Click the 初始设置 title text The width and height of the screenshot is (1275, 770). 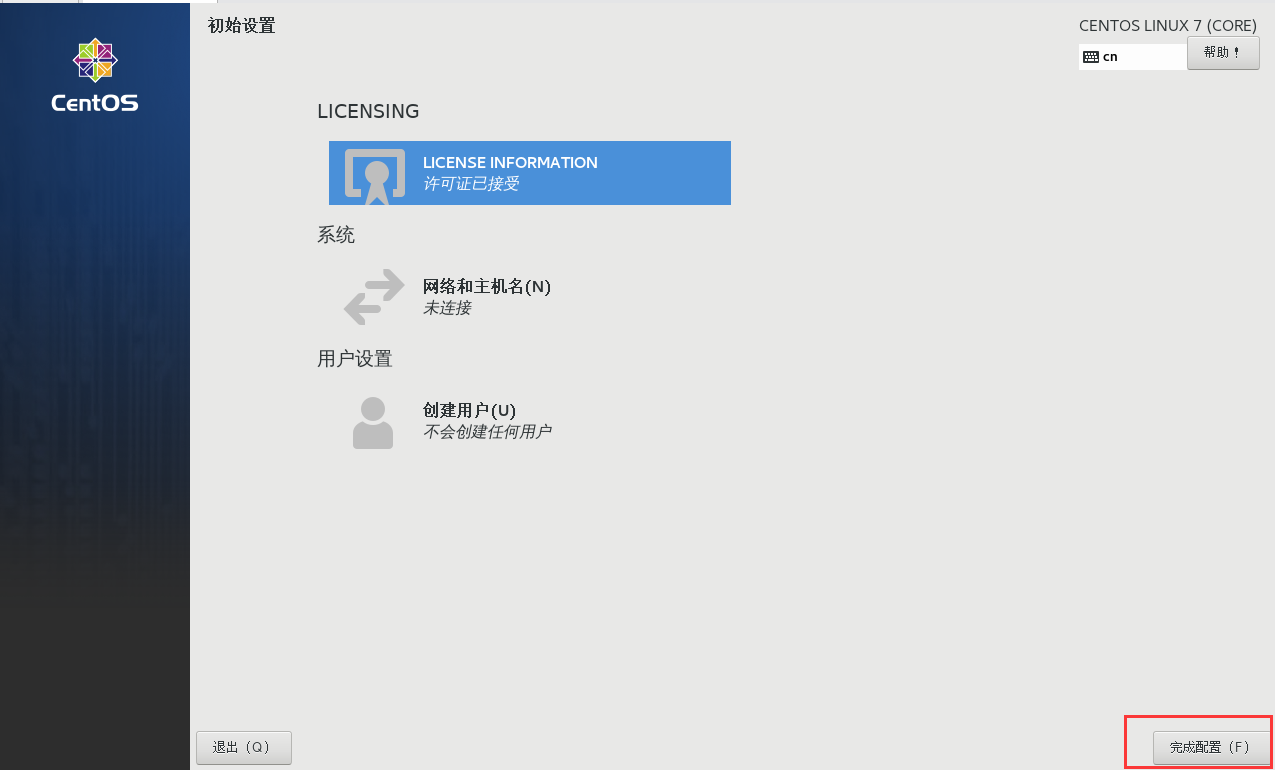[x=241, y=26]
